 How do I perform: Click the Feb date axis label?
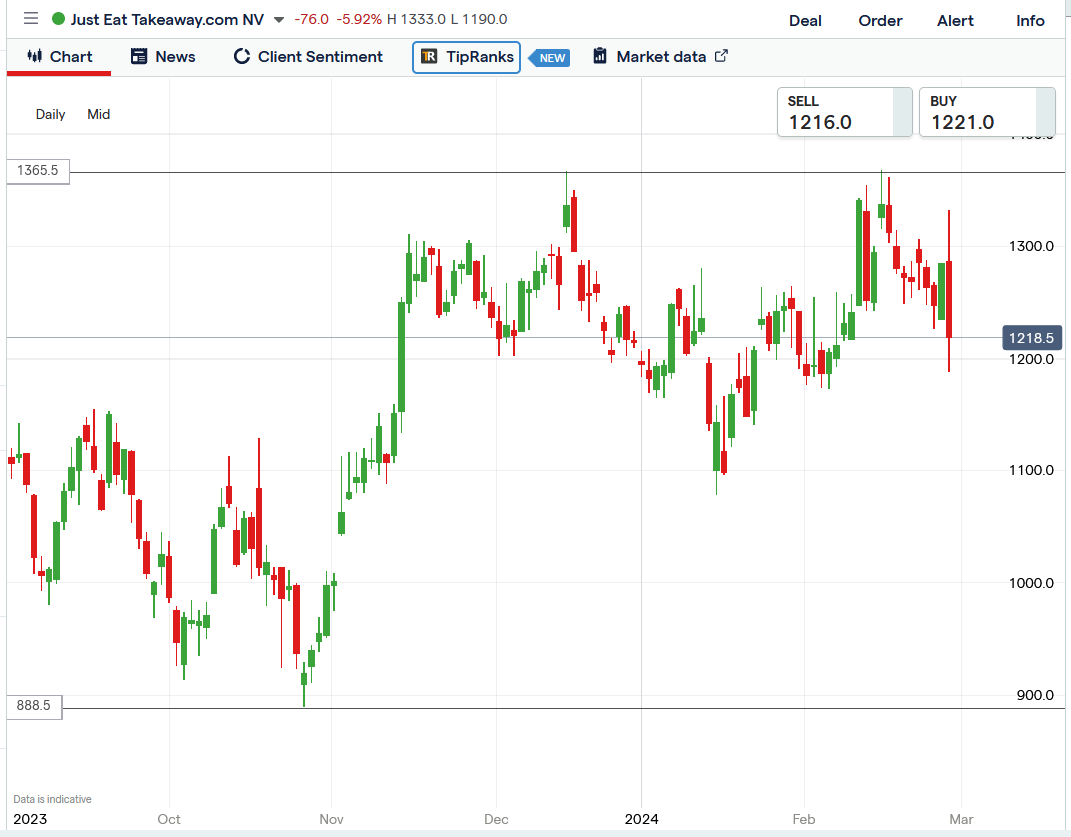coord(804,819)
